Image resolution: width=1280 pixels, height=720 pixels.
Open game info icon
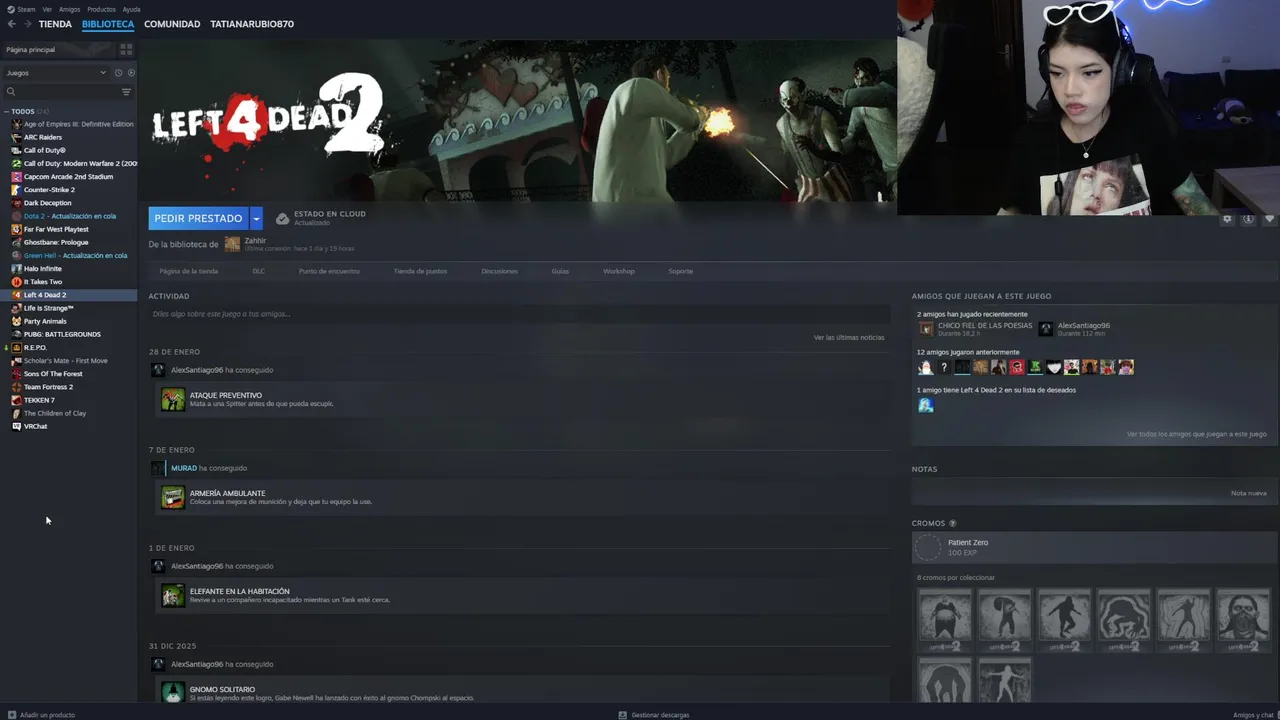pos(1248,219)
